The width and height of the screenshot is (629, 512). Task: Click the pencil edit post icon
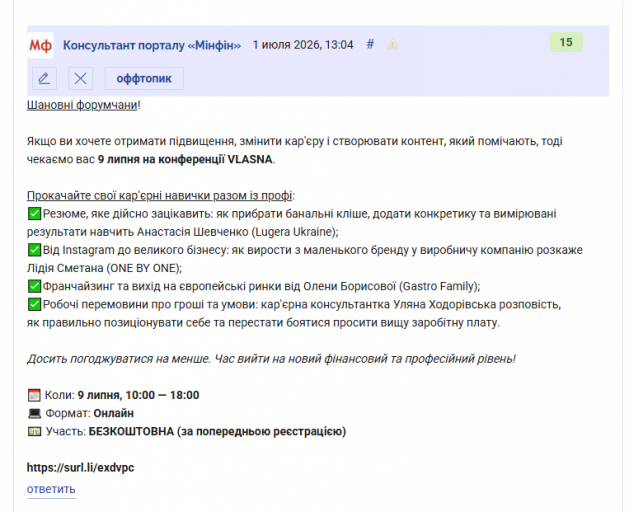tap(44, 78)
